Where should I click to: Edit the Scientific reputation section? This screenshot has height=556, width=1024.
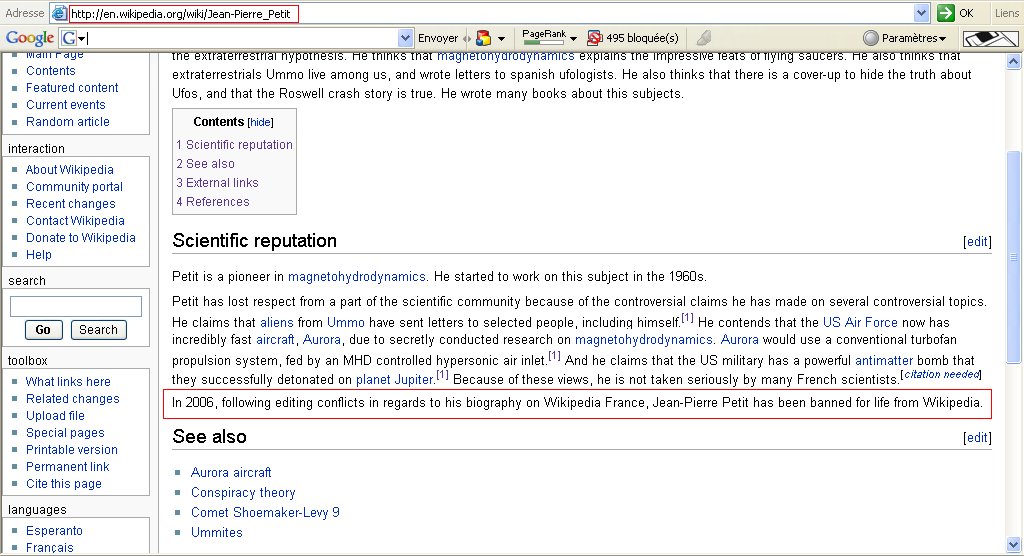click(977, 242)
